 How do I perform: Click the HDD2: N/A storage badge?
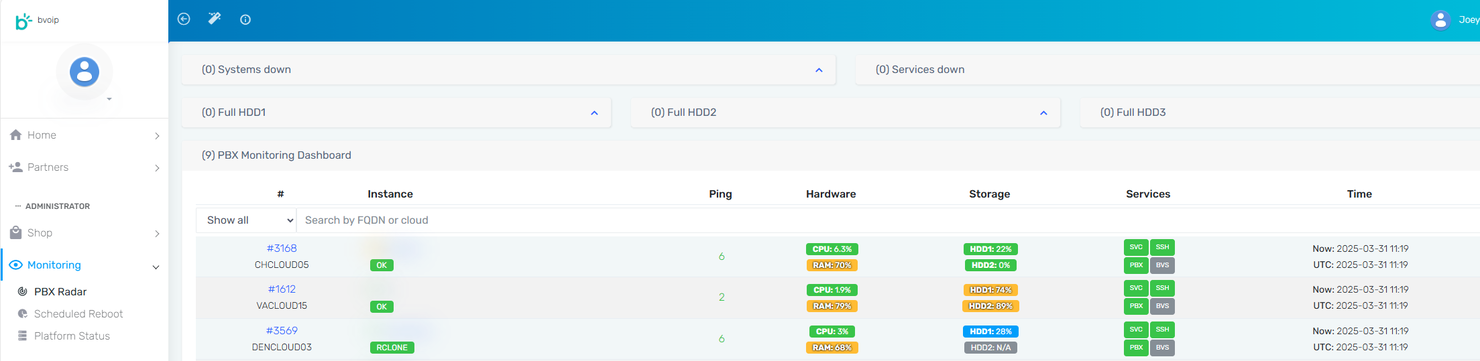click(990, 347)
